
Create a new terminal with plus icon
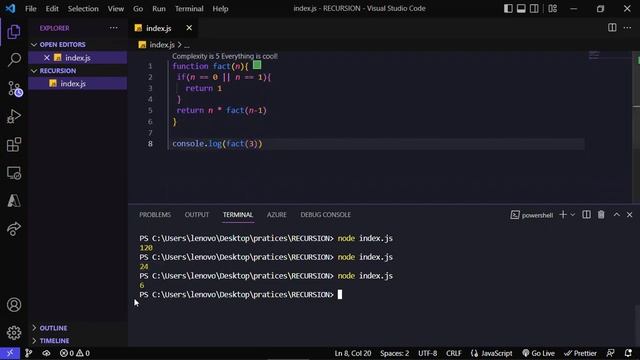563,215
